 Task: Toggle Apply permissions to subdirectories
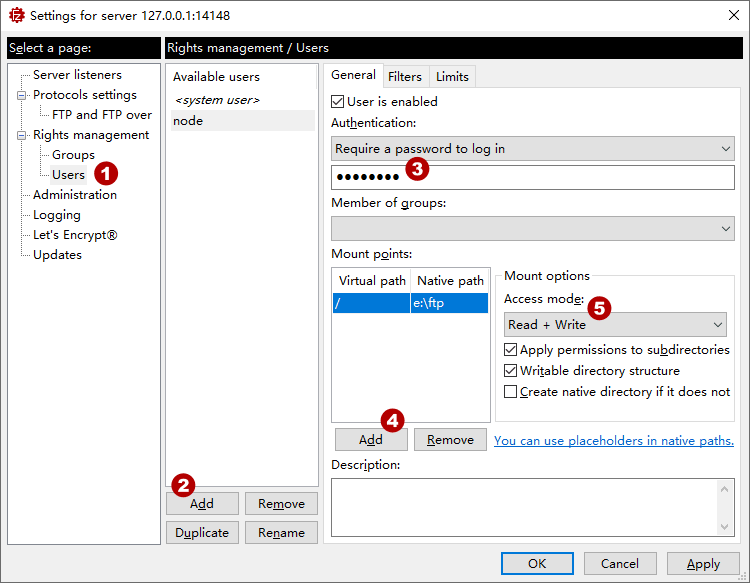[511, 350]
